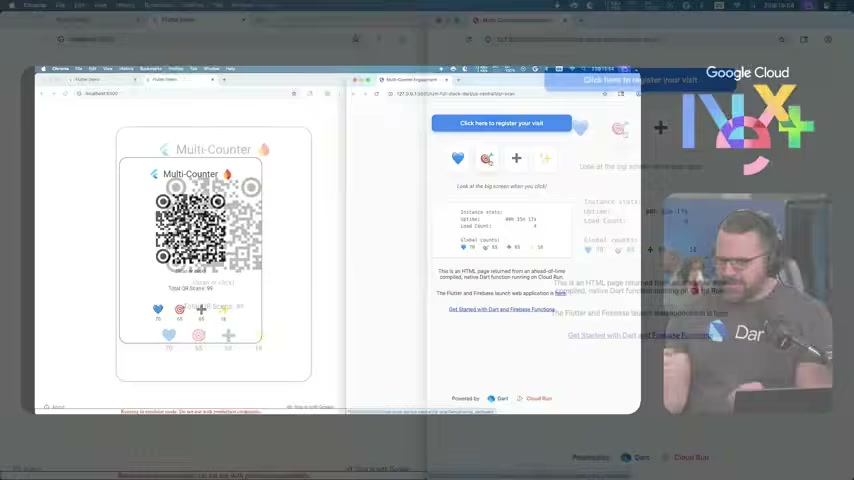The image size is (854, 480).
Task: Tap the blue heart button below the register button
Action: coord(458,159)
